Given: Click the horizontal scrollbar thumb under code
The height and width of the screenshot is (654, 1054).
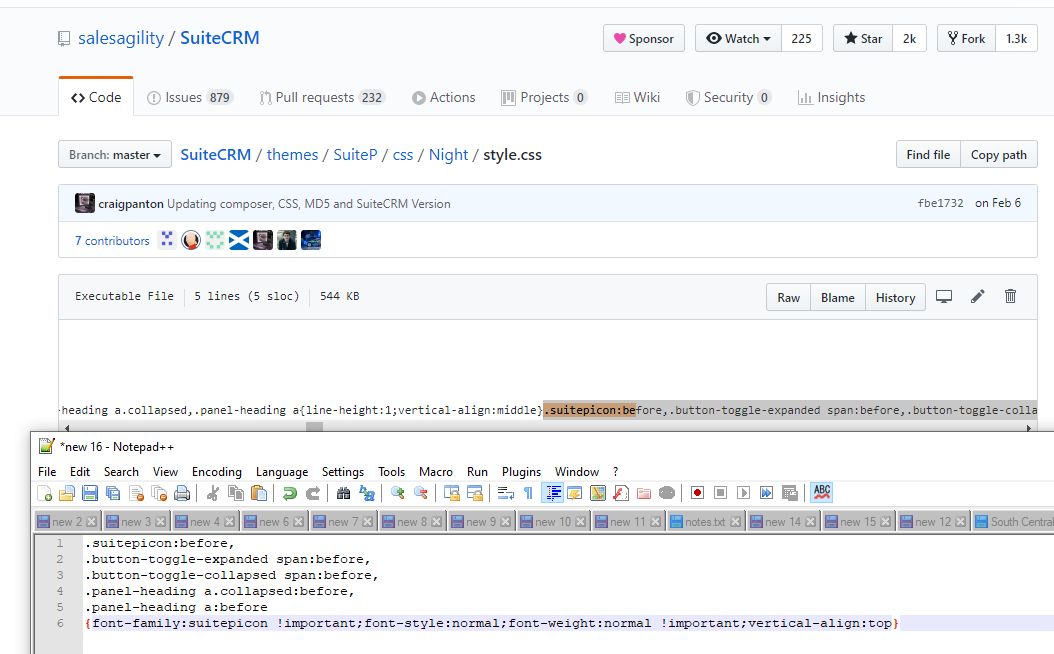Looking at the screenshot, I should 315,427.
